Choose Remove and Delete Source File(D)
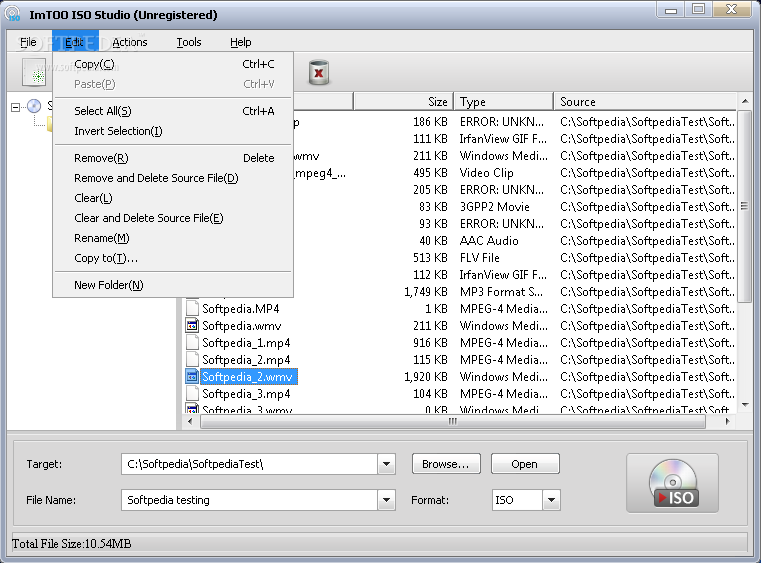Image resolution: width=761 pixels, height=563 pixels. coord(173,178)
